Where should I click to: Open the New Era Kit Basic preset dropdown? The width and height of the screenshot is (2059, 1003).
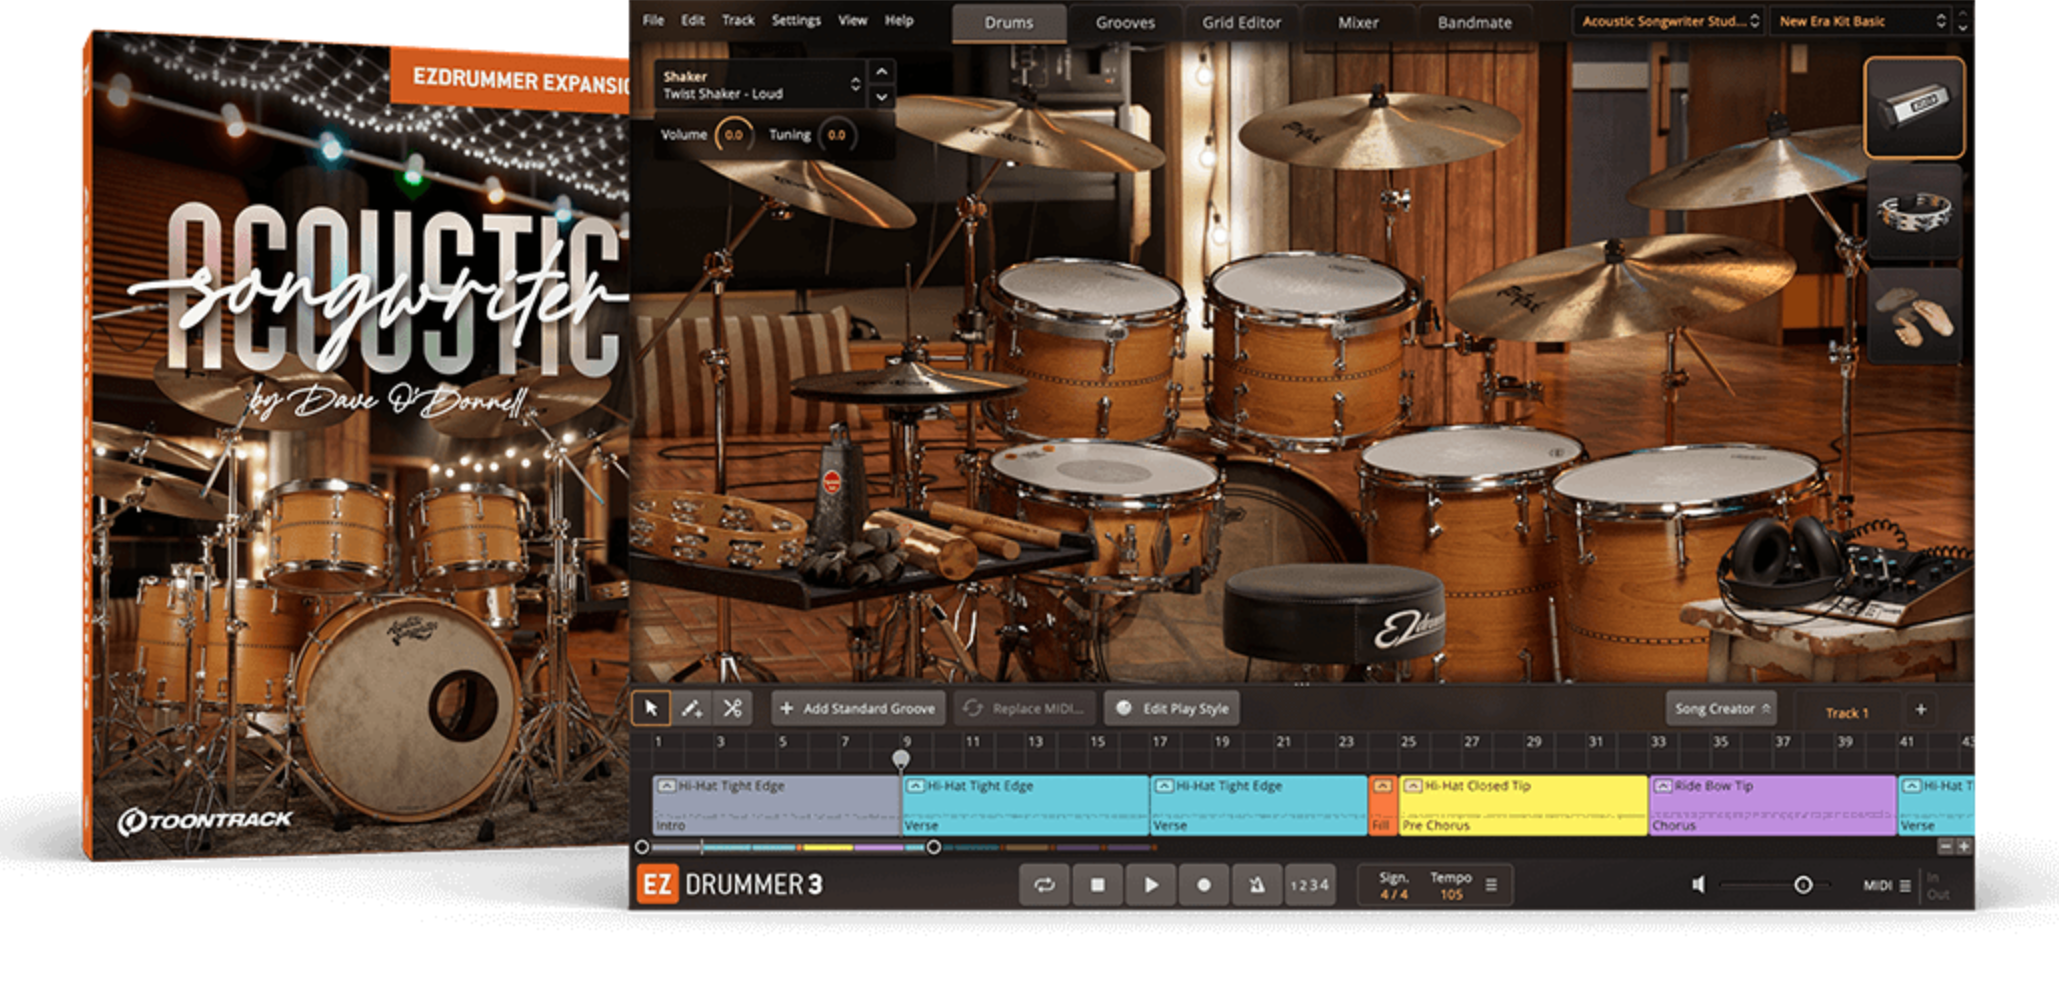click(1861, 21)
